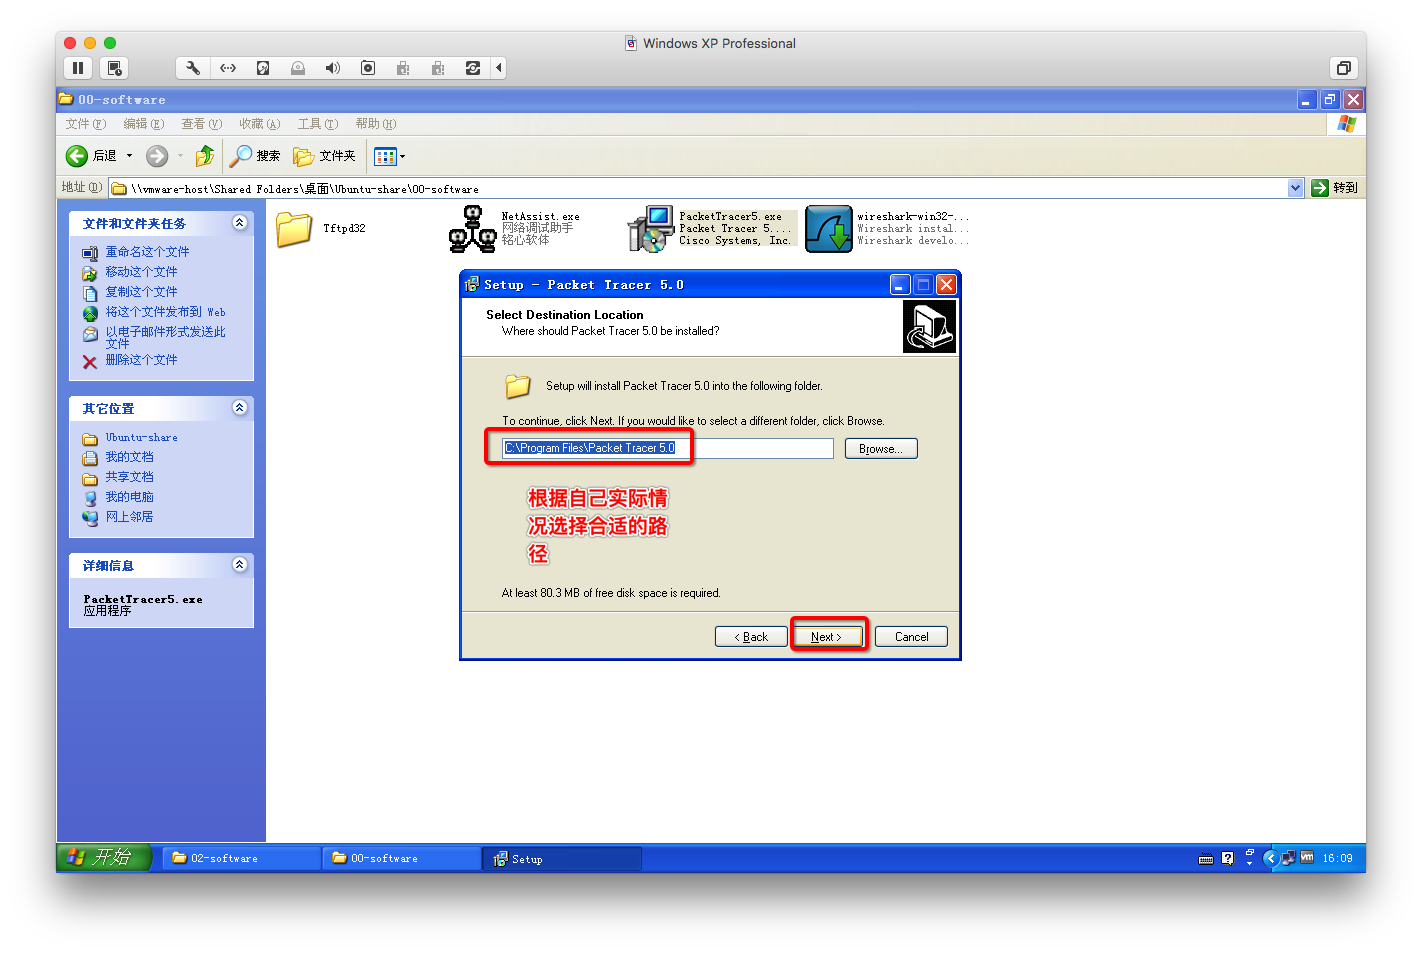Screen dimensions: 1422x953
Task: Select the wireshark-win32 installer icon
Action: (829, 229)
